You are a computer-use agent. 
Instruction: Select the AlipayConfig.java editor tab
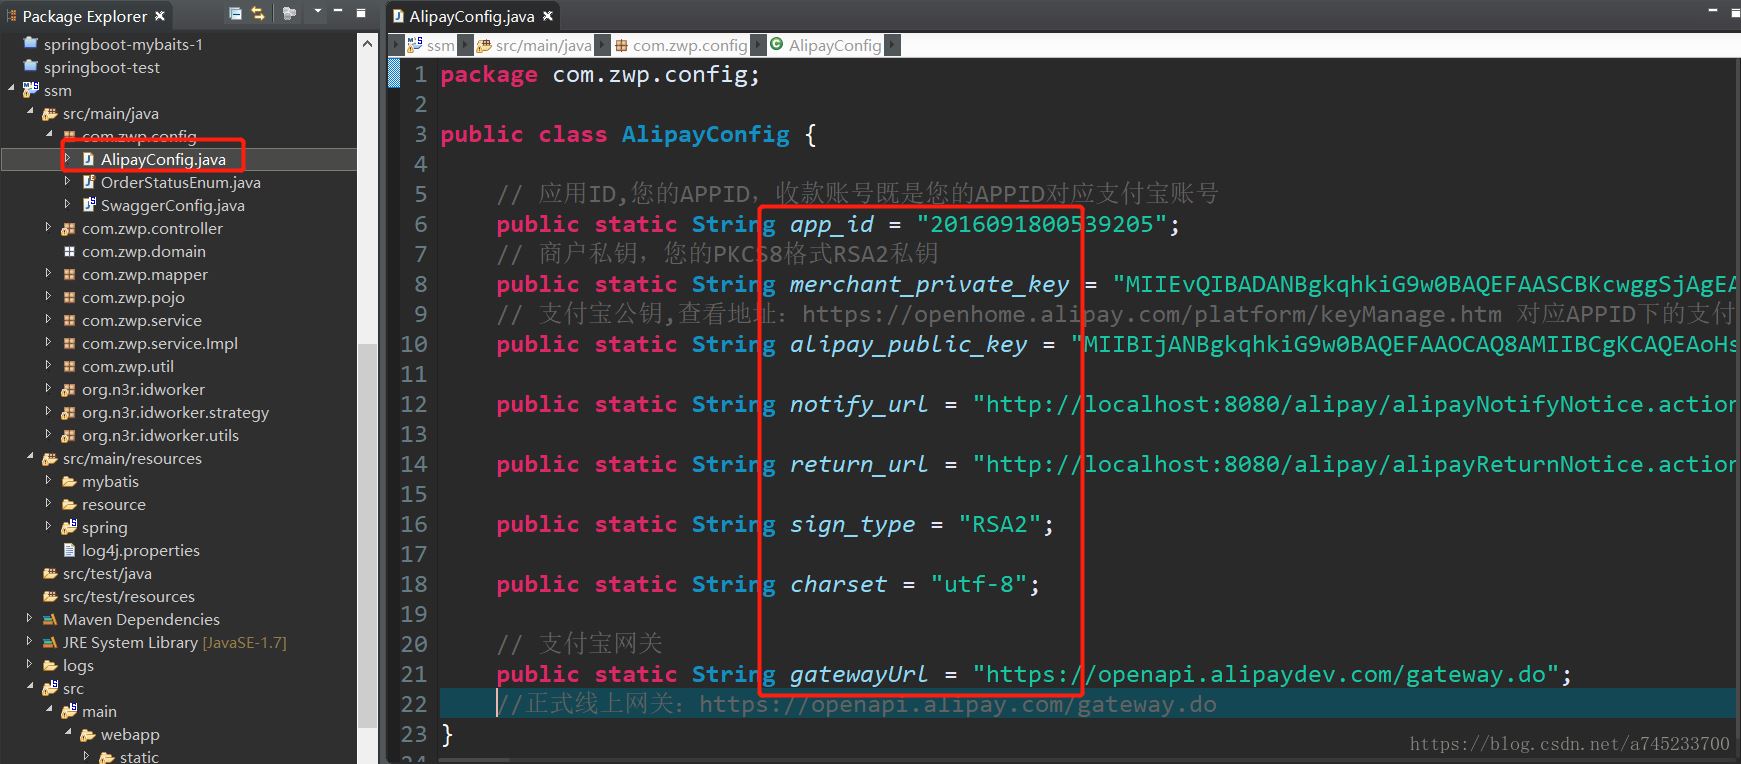click(x=471, y=16)
